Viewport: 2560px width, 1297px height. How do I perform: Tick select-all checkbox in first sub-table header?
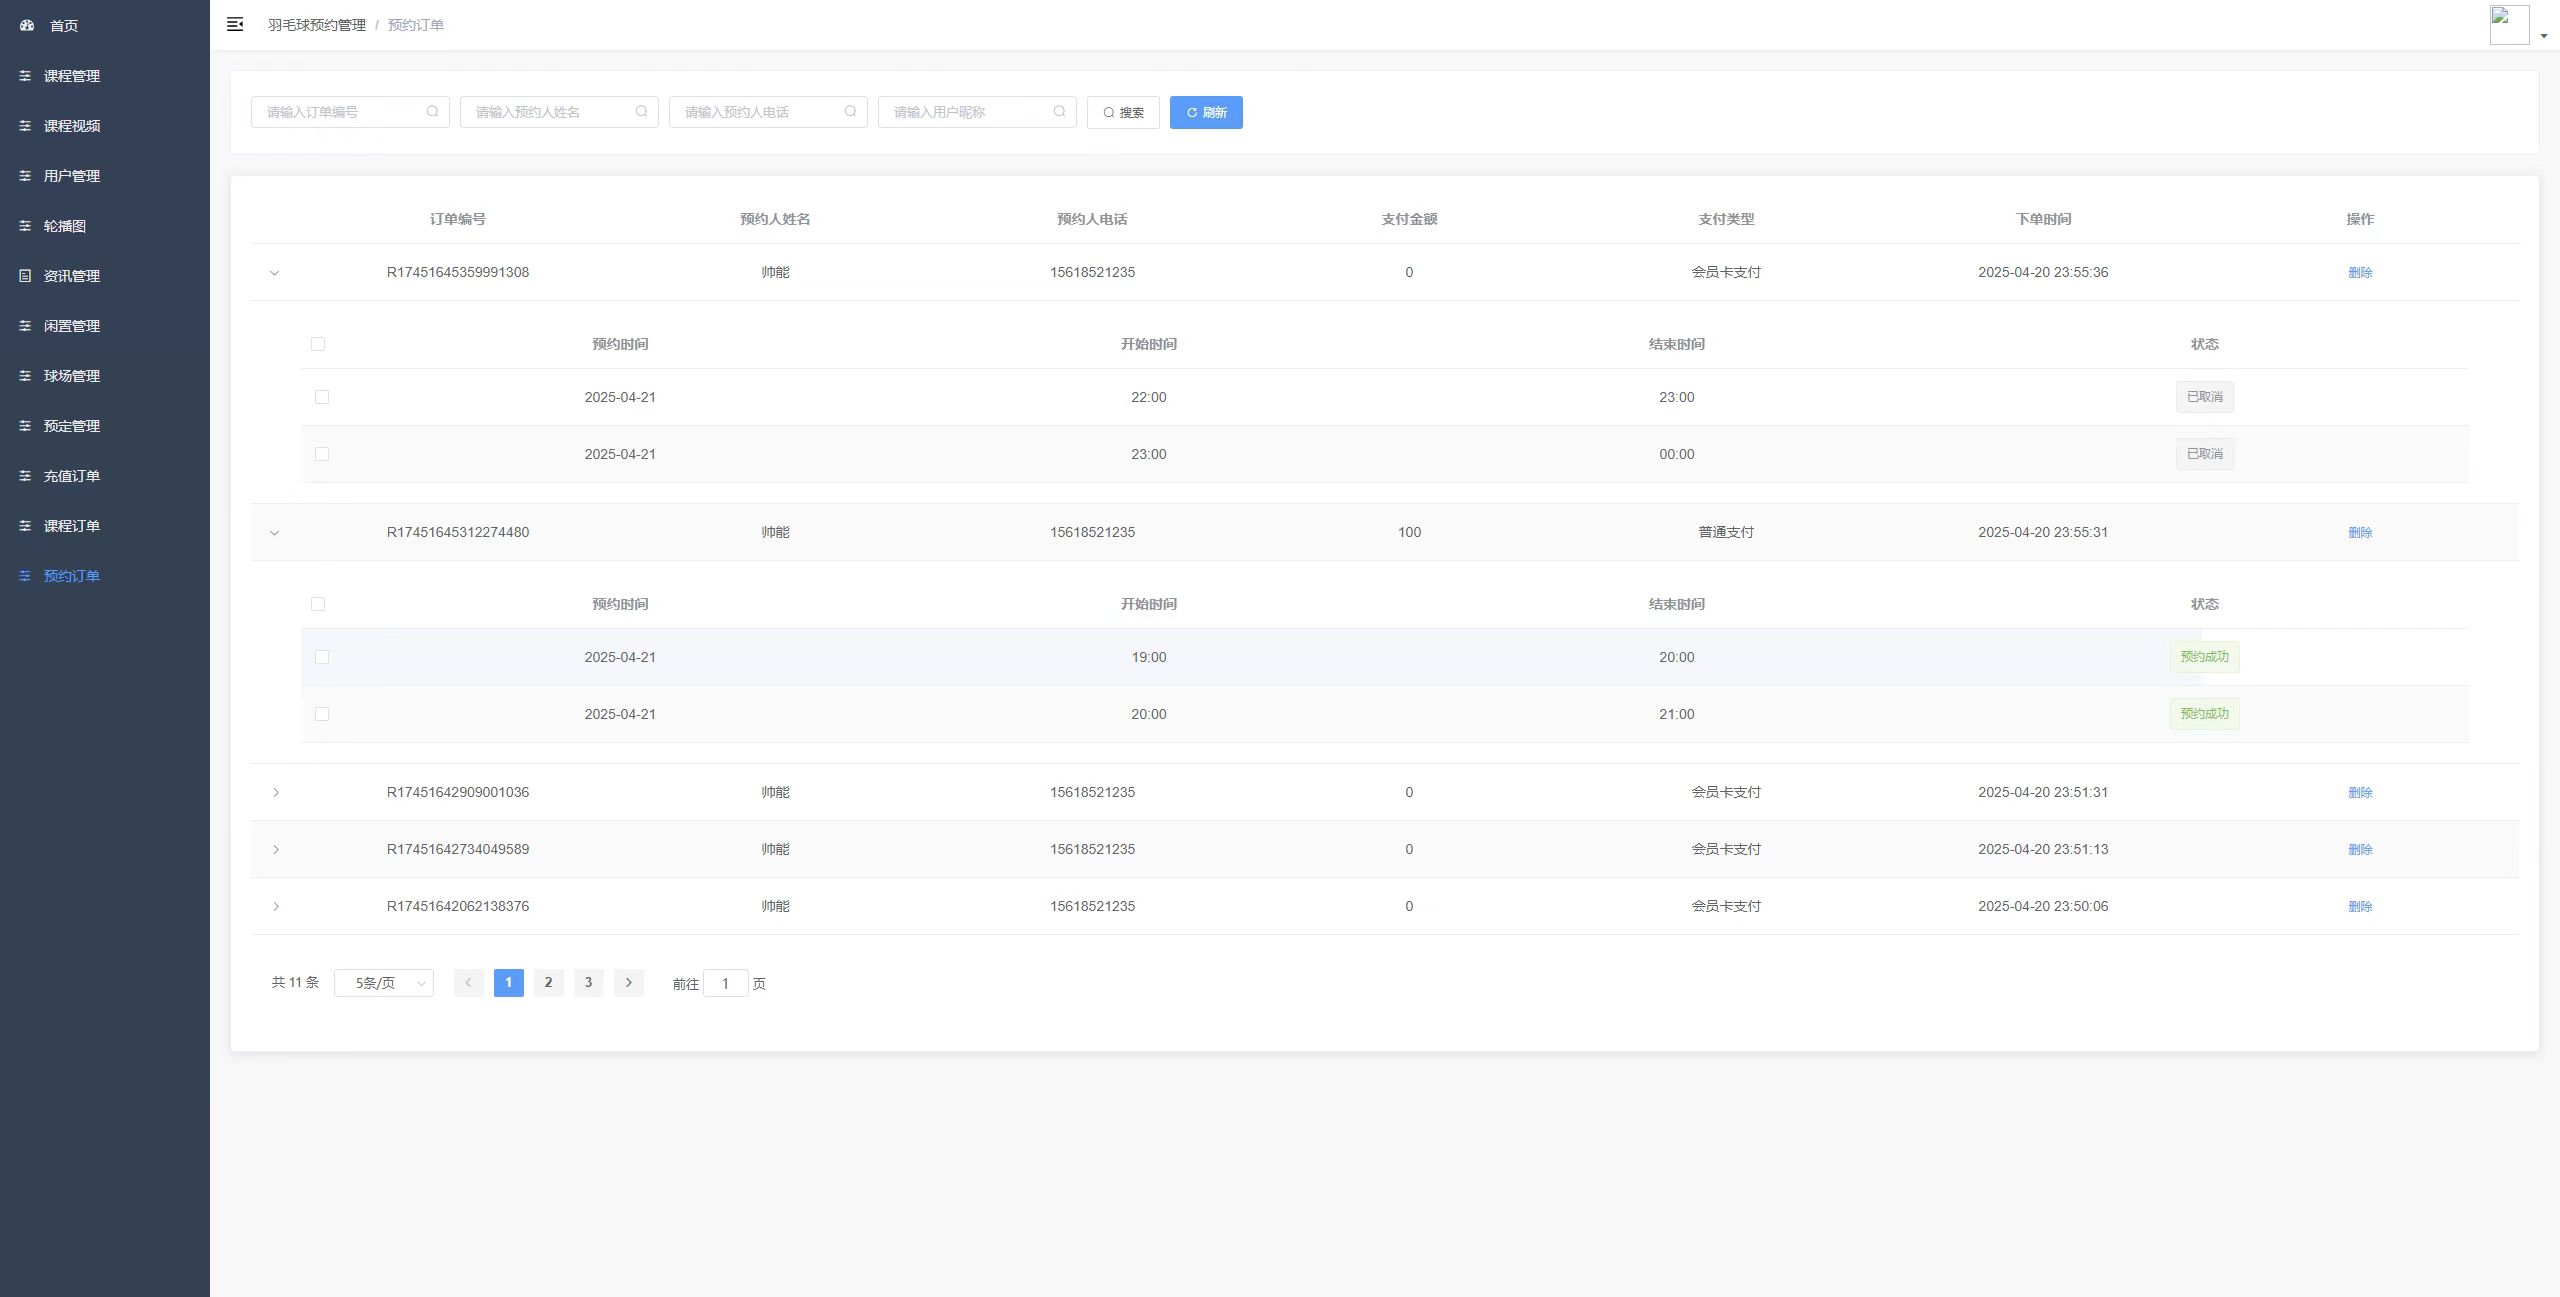click(x=318, y=344)
